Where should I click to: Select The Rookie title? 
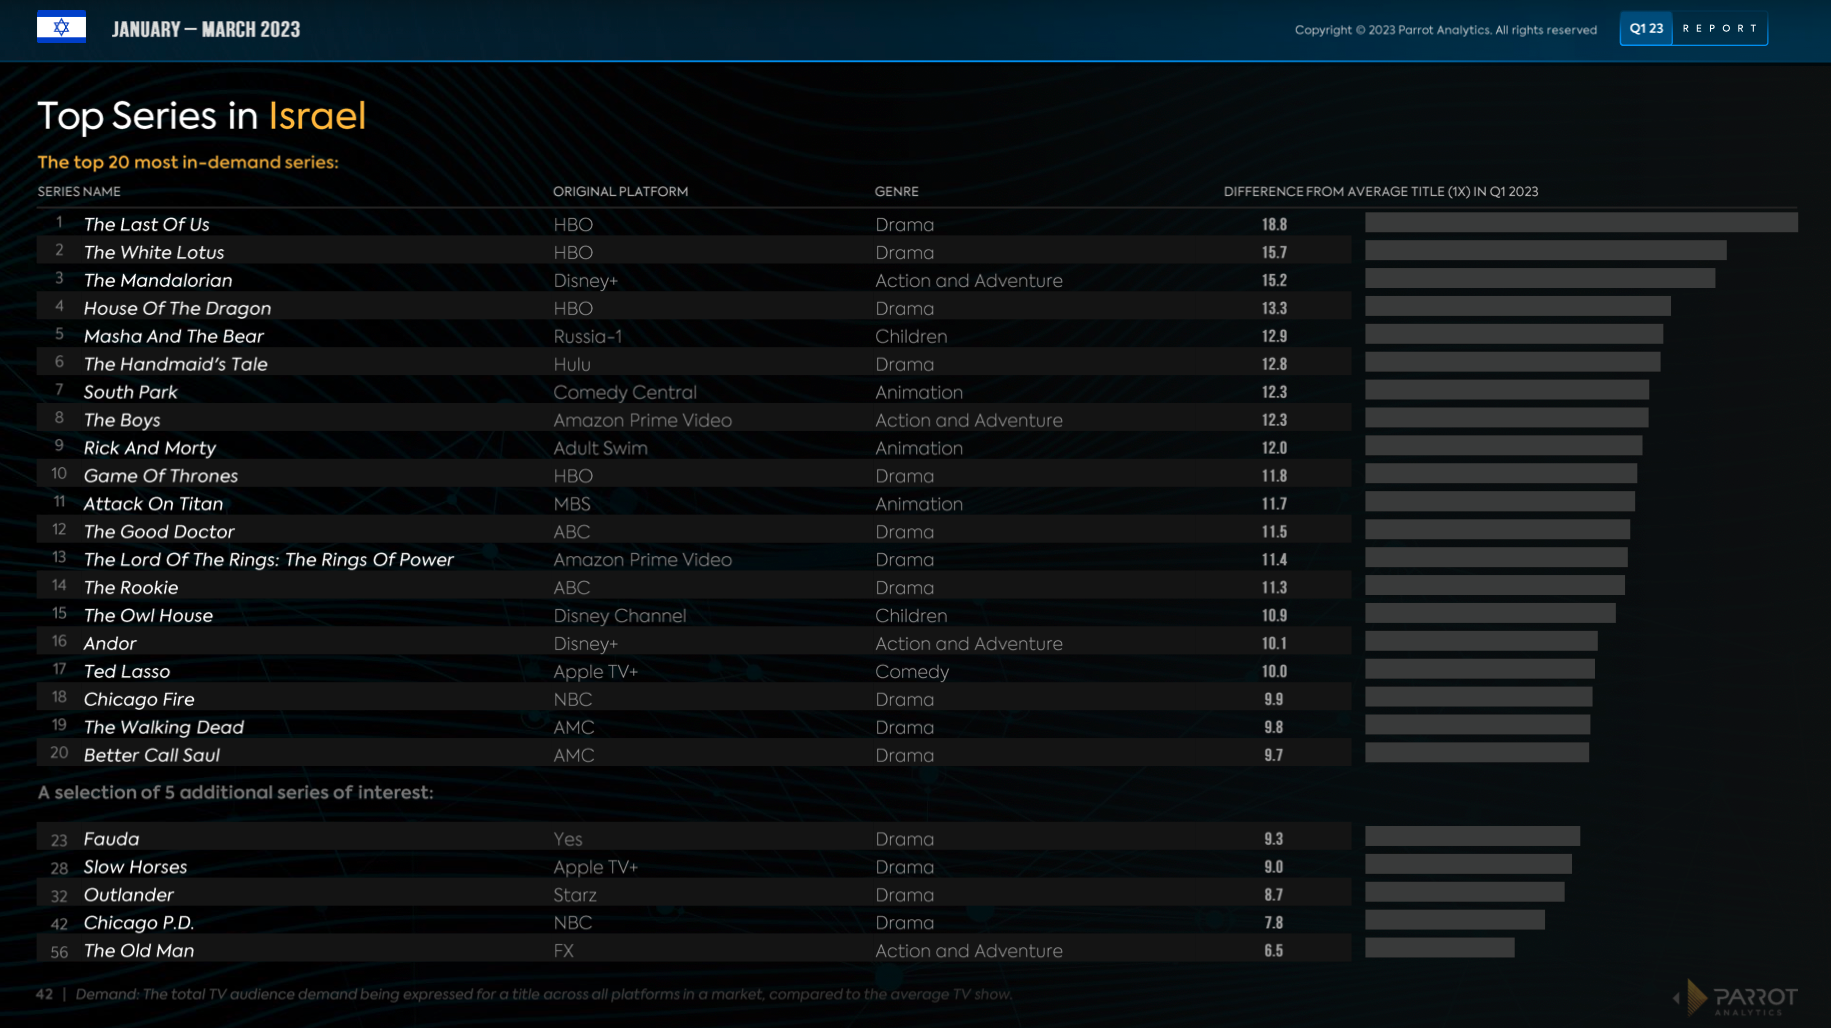[131, 588]
